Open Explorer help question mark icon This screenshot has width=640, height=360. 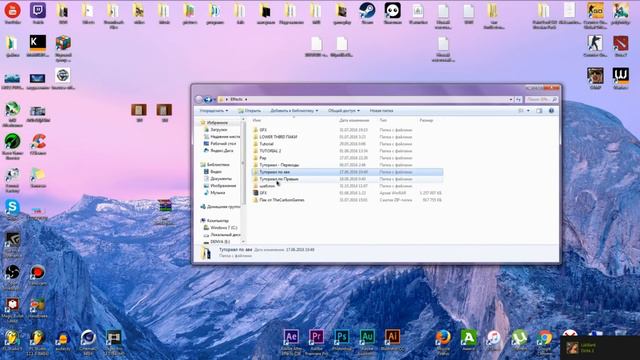[x=551, y=111]
